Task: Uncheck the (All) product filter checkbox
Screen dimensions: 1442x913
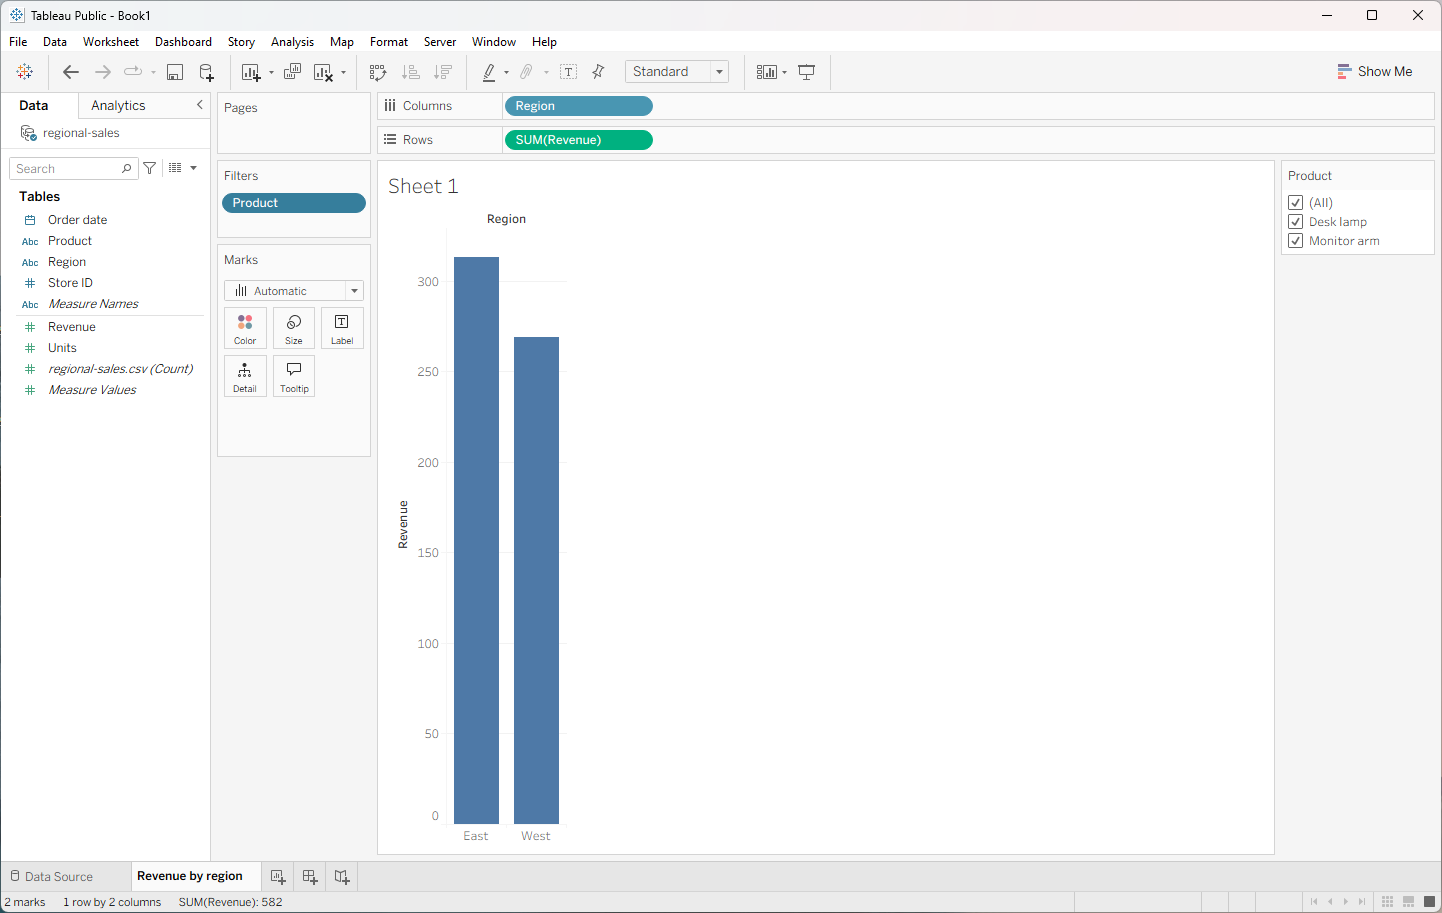Action: click(x=1296, y=203)
